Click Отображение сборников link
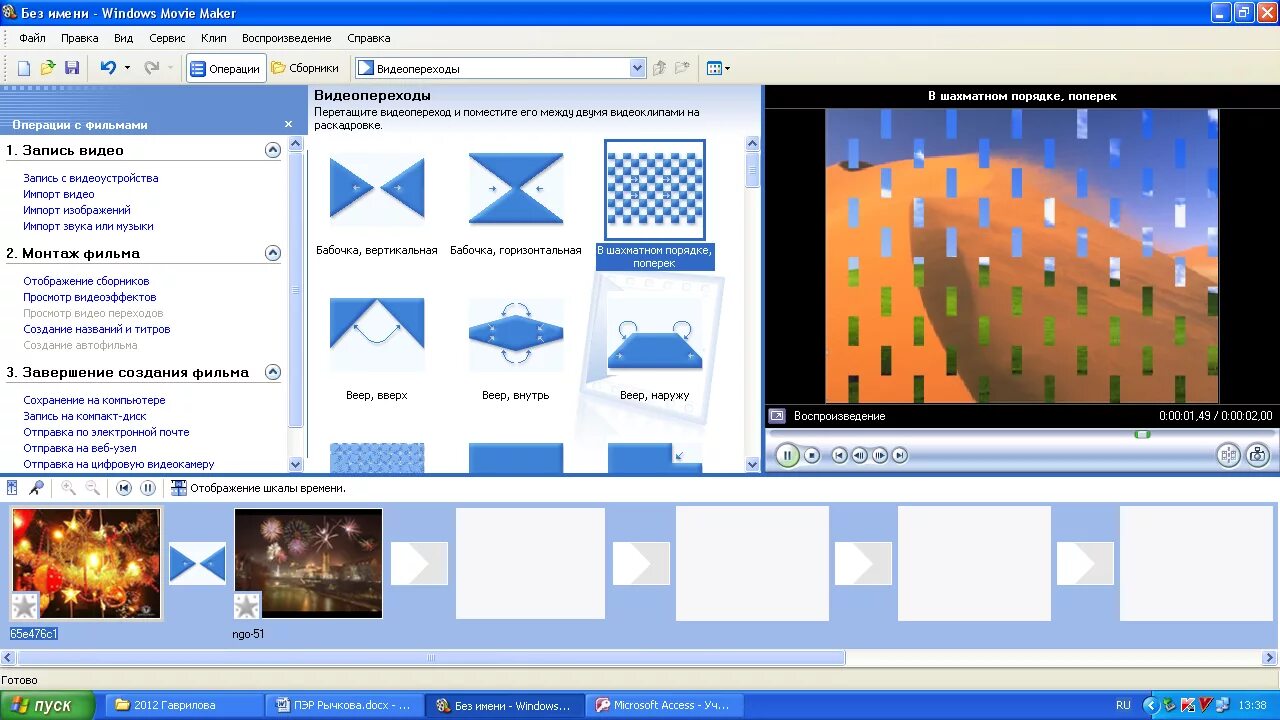 (86, 281)
